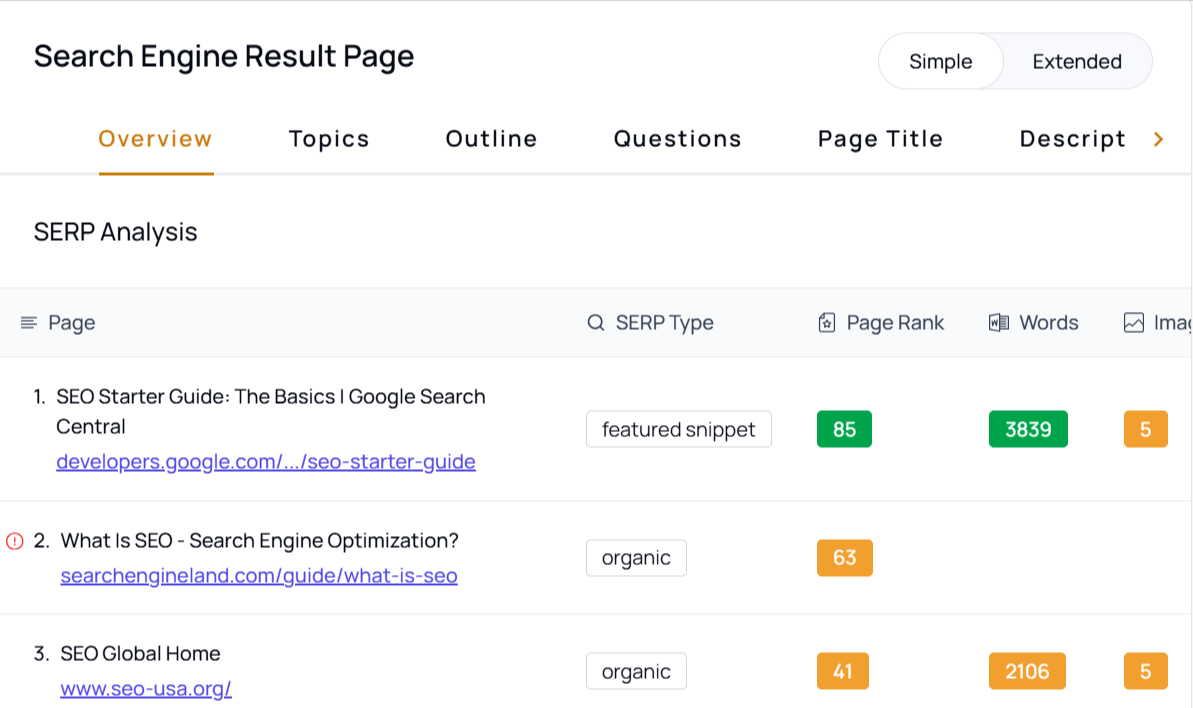Open the partially visible Description tab
Viewport: 1193px width, 708px height.
tap(1072, 138)
